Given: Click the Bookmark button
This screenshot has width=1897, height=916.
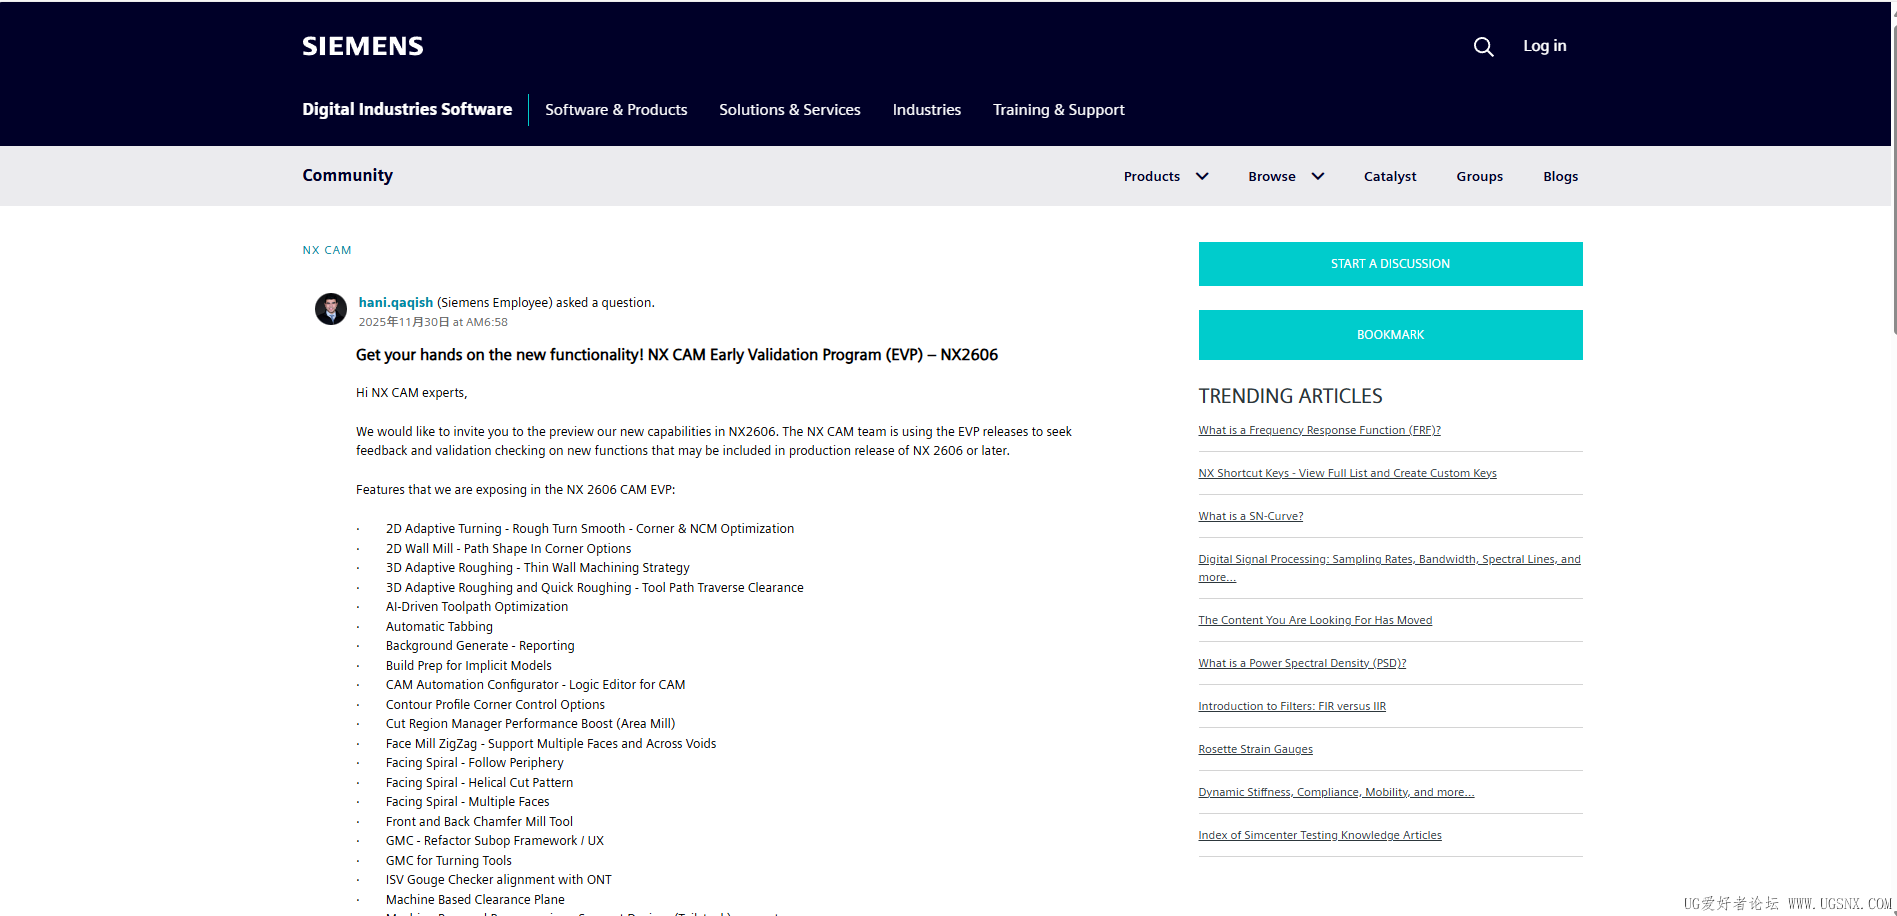Looking at the screenshot, I should tap(1391, 335).
